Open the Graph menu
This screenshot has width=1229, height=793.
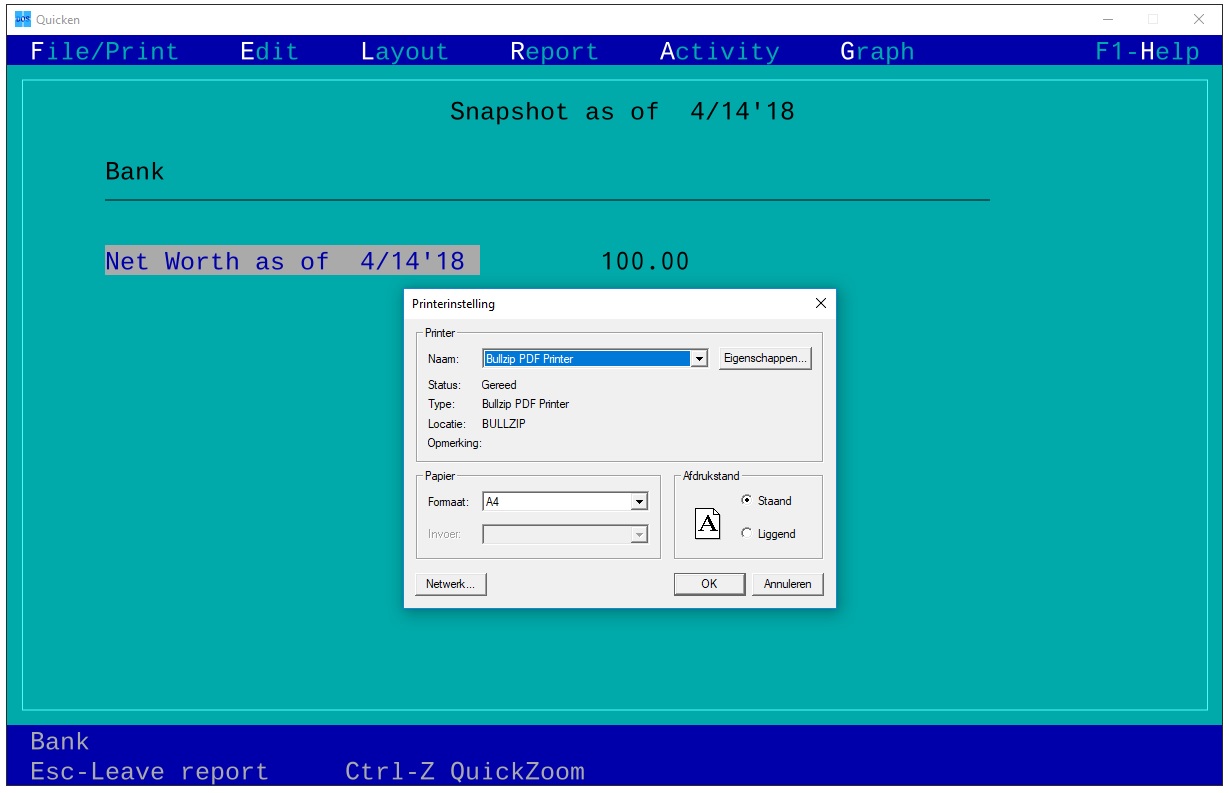pos(877,52)
